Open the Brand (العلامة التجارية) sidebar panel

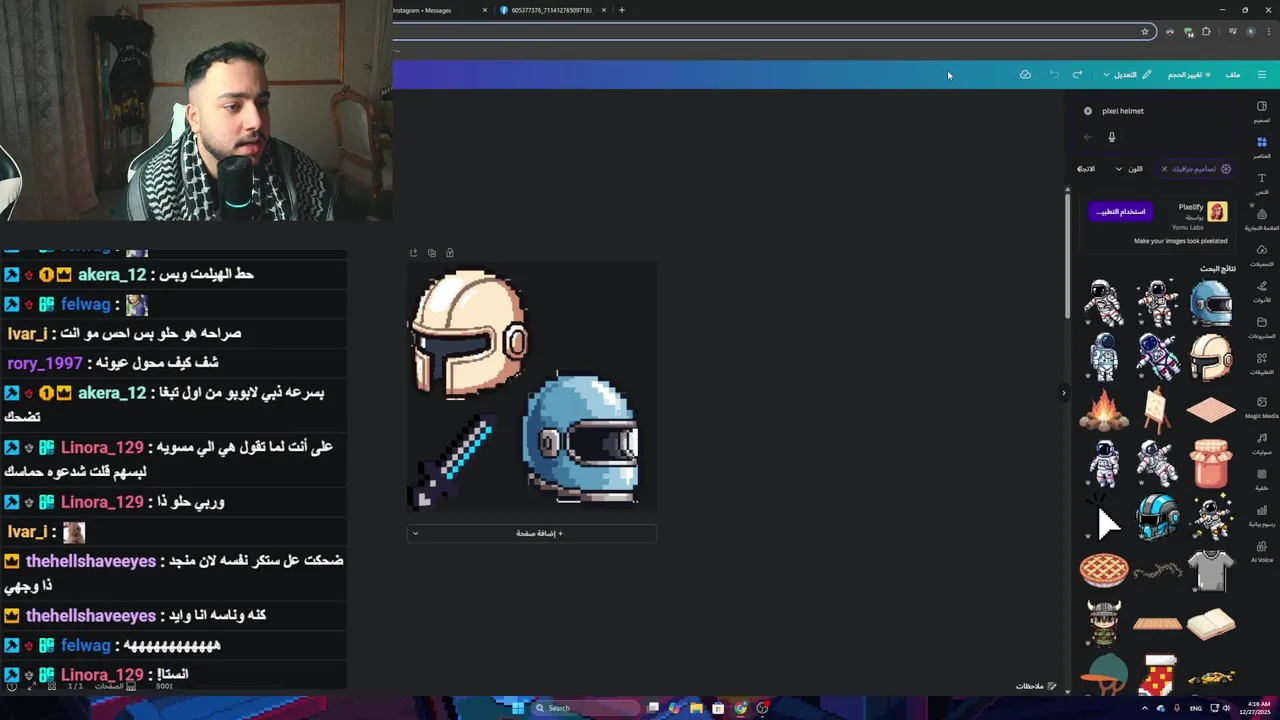pos(1261,219)
